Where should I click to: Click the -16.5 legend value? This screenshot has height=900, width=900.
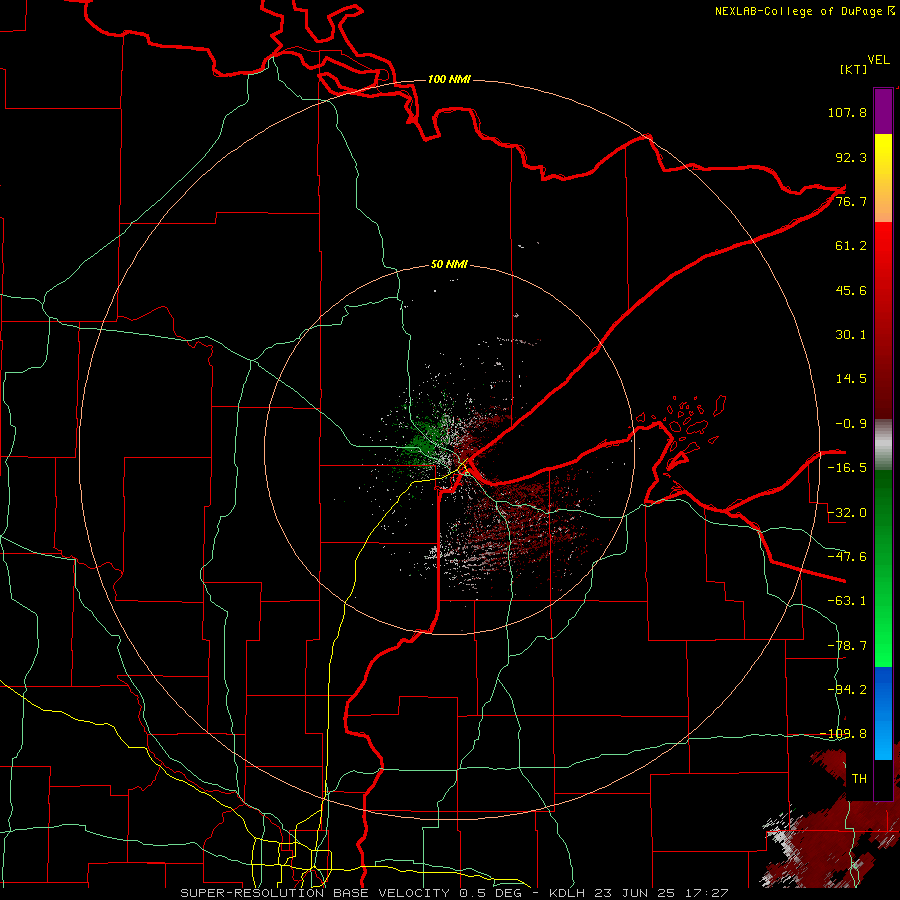coord(847,468)
